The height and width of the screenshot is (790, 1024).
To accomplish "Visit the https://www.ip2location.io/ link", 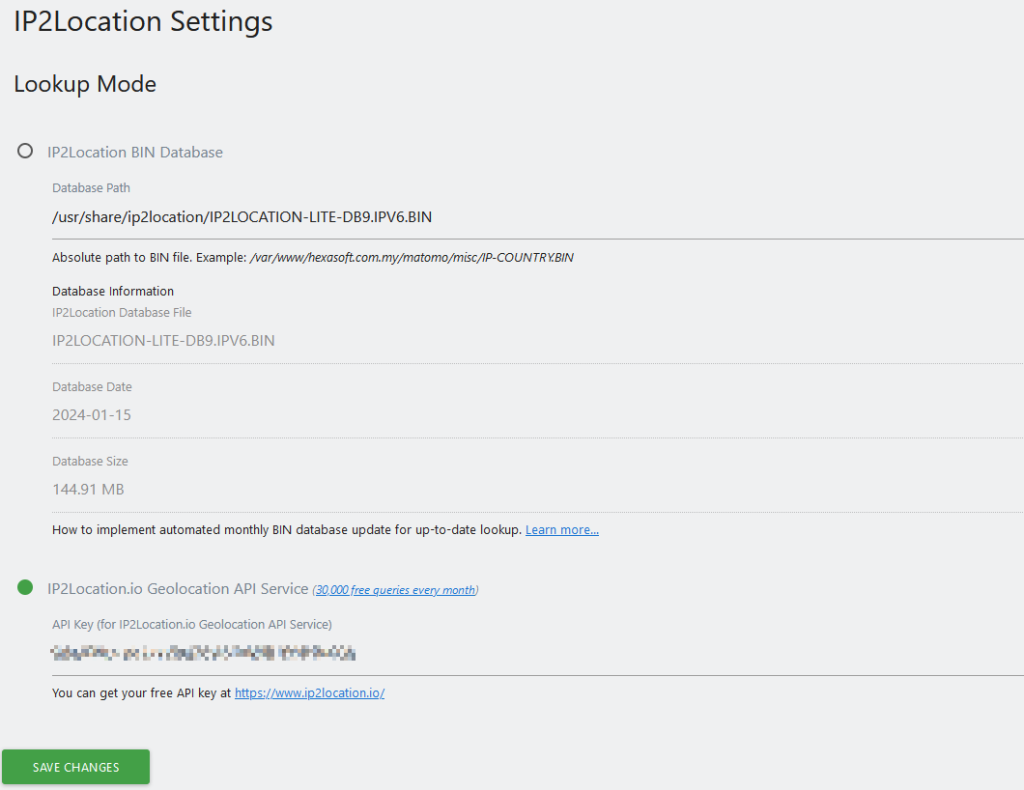I will (309, 693).
